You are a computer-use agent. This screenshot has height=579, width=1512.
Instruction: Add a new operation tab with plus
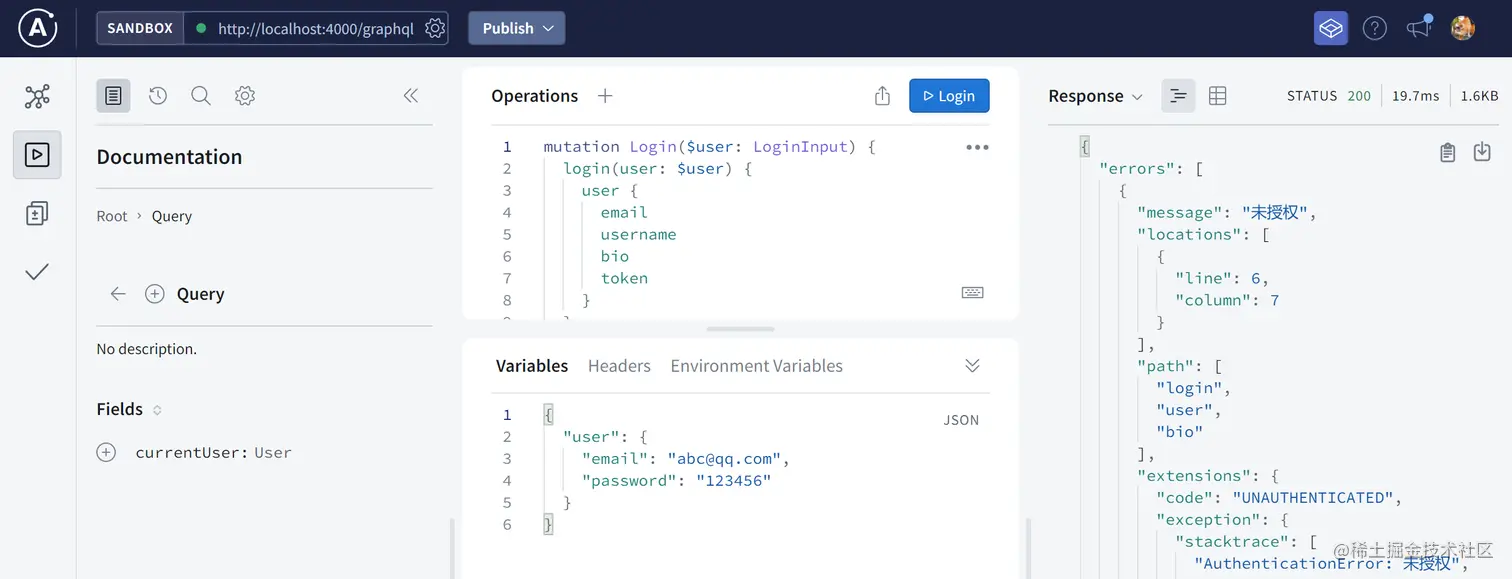pos(605,96)
